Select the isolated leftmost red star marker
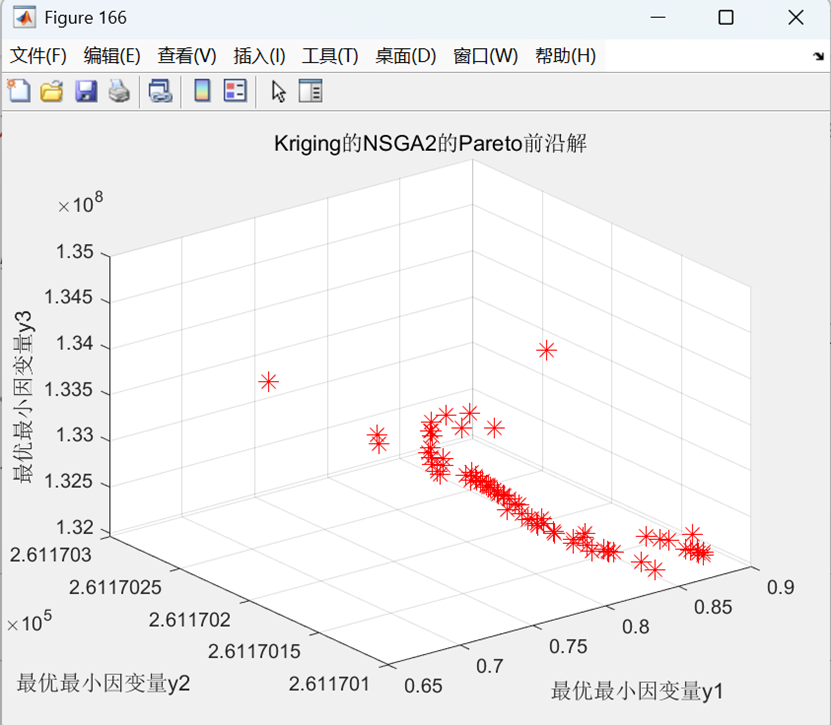831x725 pixels. [269, 382]
